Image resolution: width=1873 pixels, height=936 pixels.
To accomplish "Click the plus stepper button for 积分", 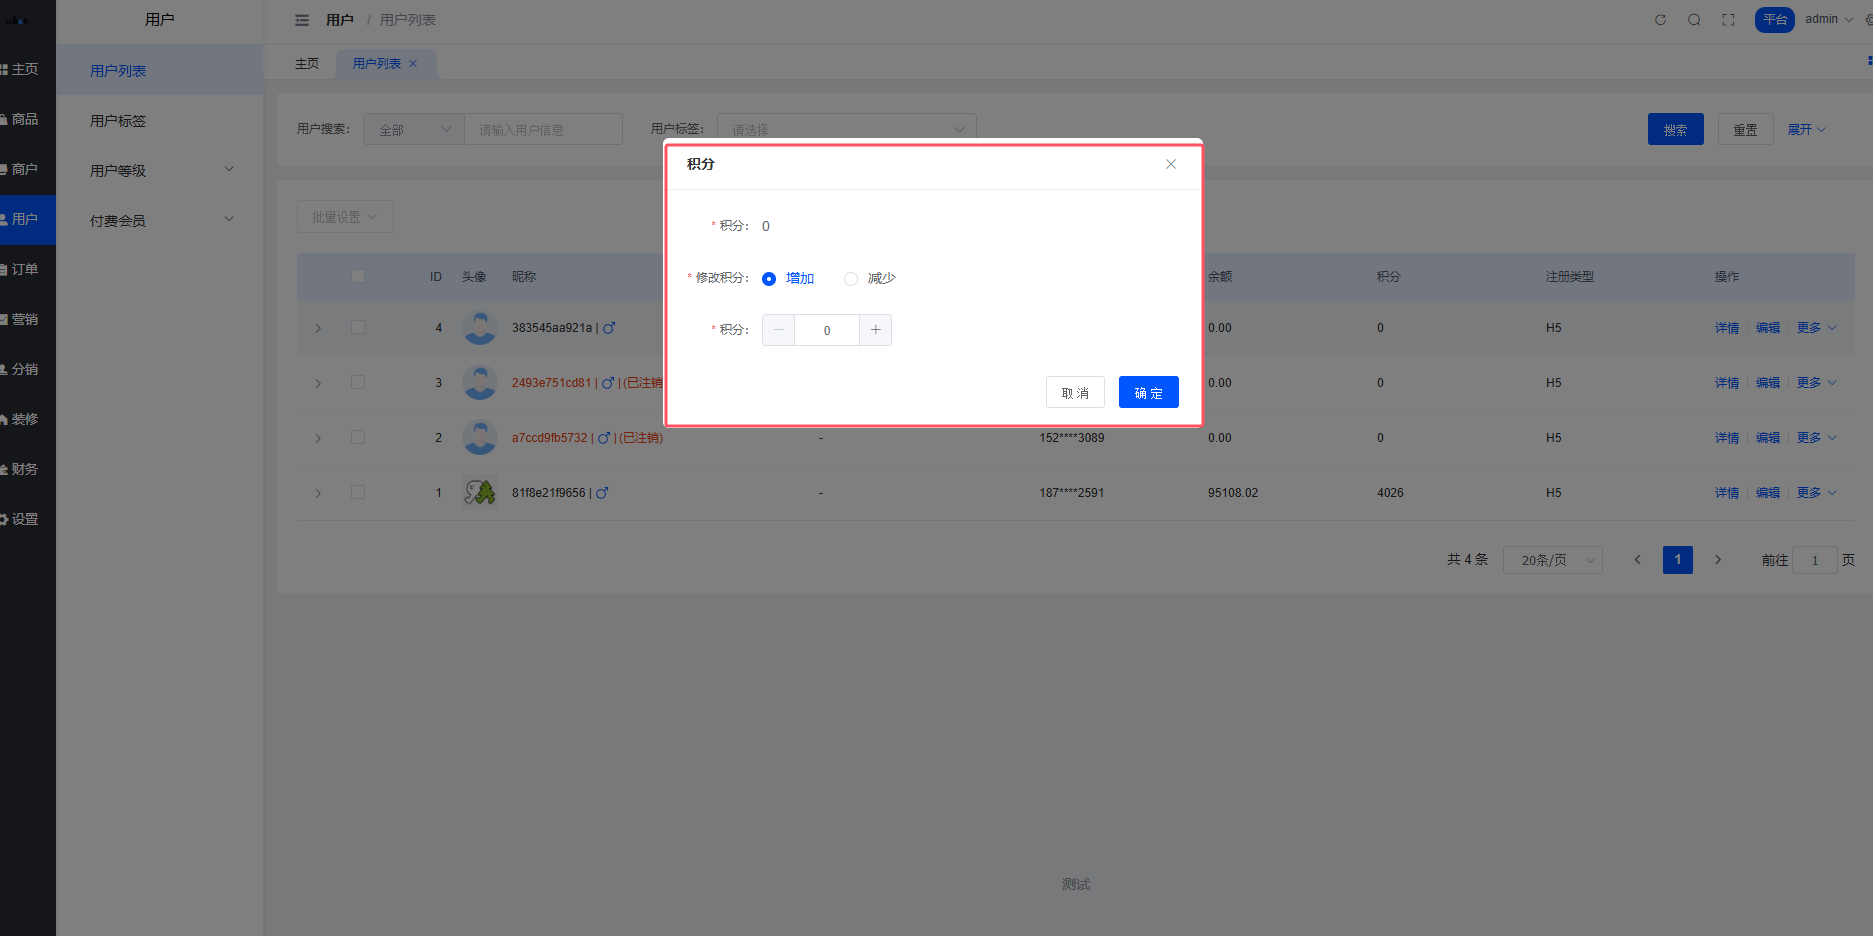I will pyautogui.click(x=875, y=330).
